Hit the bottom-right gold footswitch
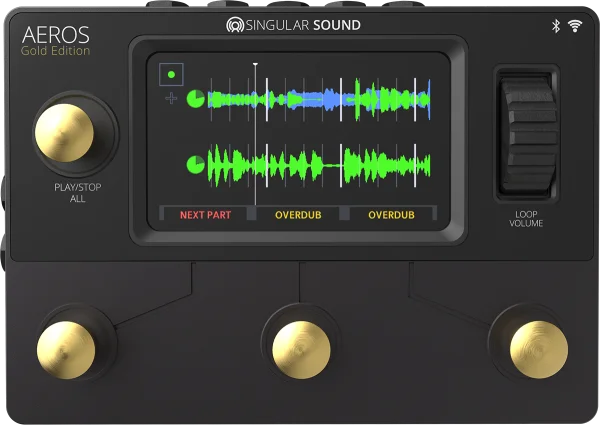 pyautogui.click(x=539, y=350)
